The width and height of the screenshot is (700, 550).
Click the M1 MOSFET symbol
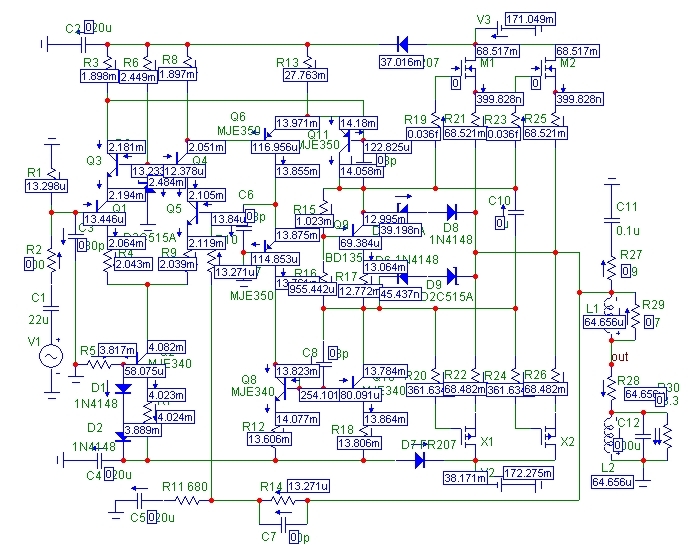click(x=467, y=68)
